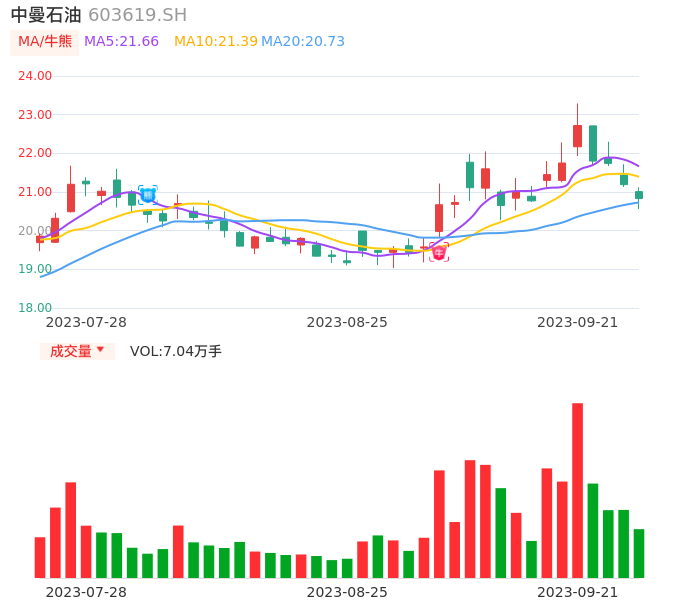Viewport: 686px width, 606px height.
Task: Click the 24.00 price axis label
Action: [x=35, y=76]
